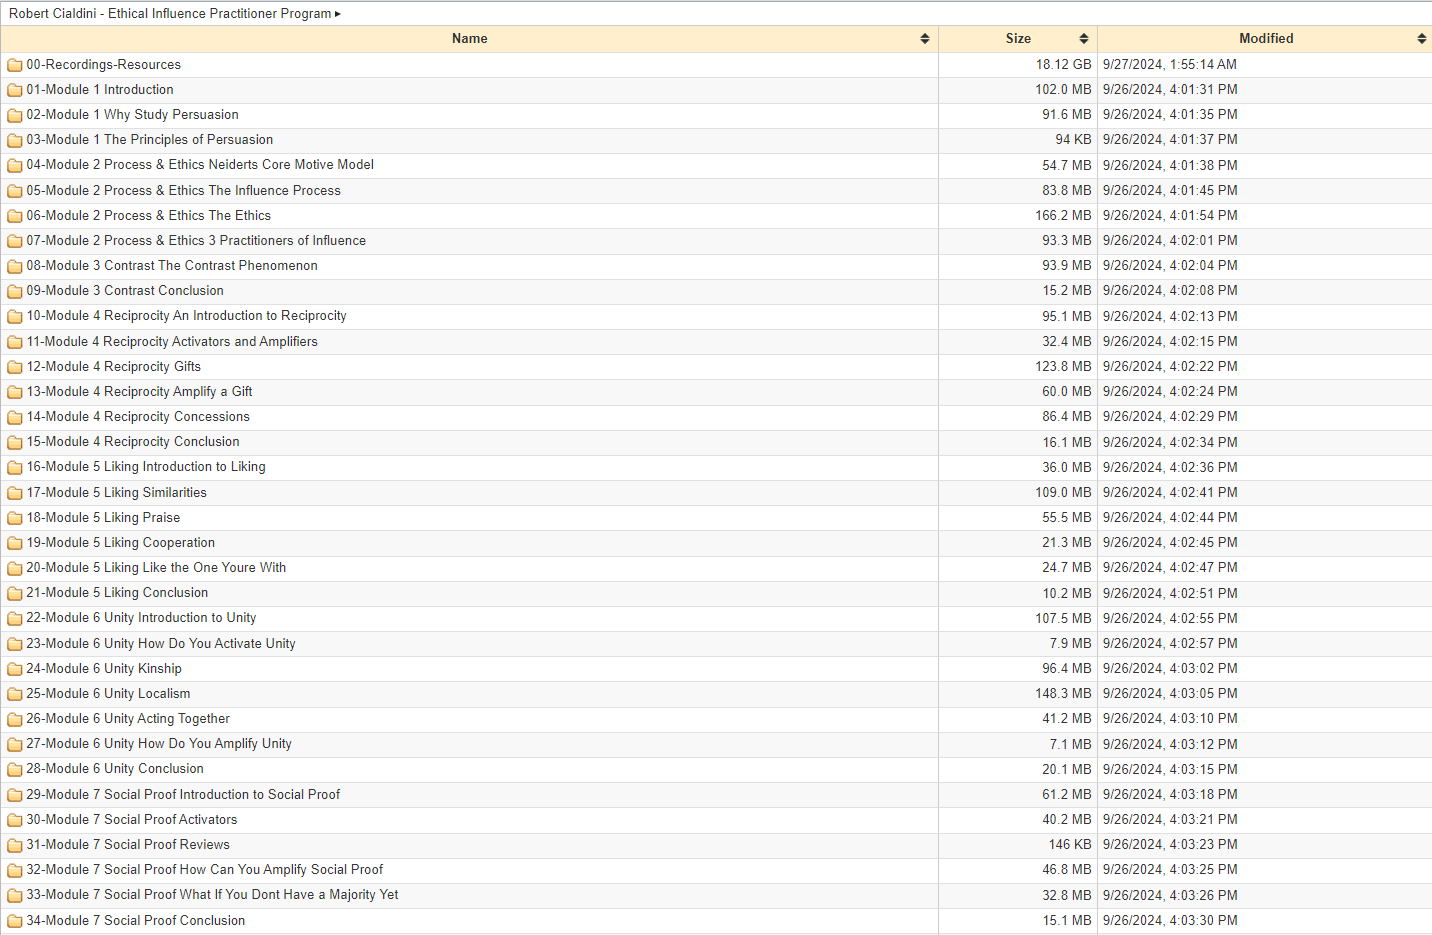The width and height of the screenshot is (1432, 935).
Task: Open 19-Module 5 Liking Cooperation folder
Action: pyautogui.click(x=121, y=543)
